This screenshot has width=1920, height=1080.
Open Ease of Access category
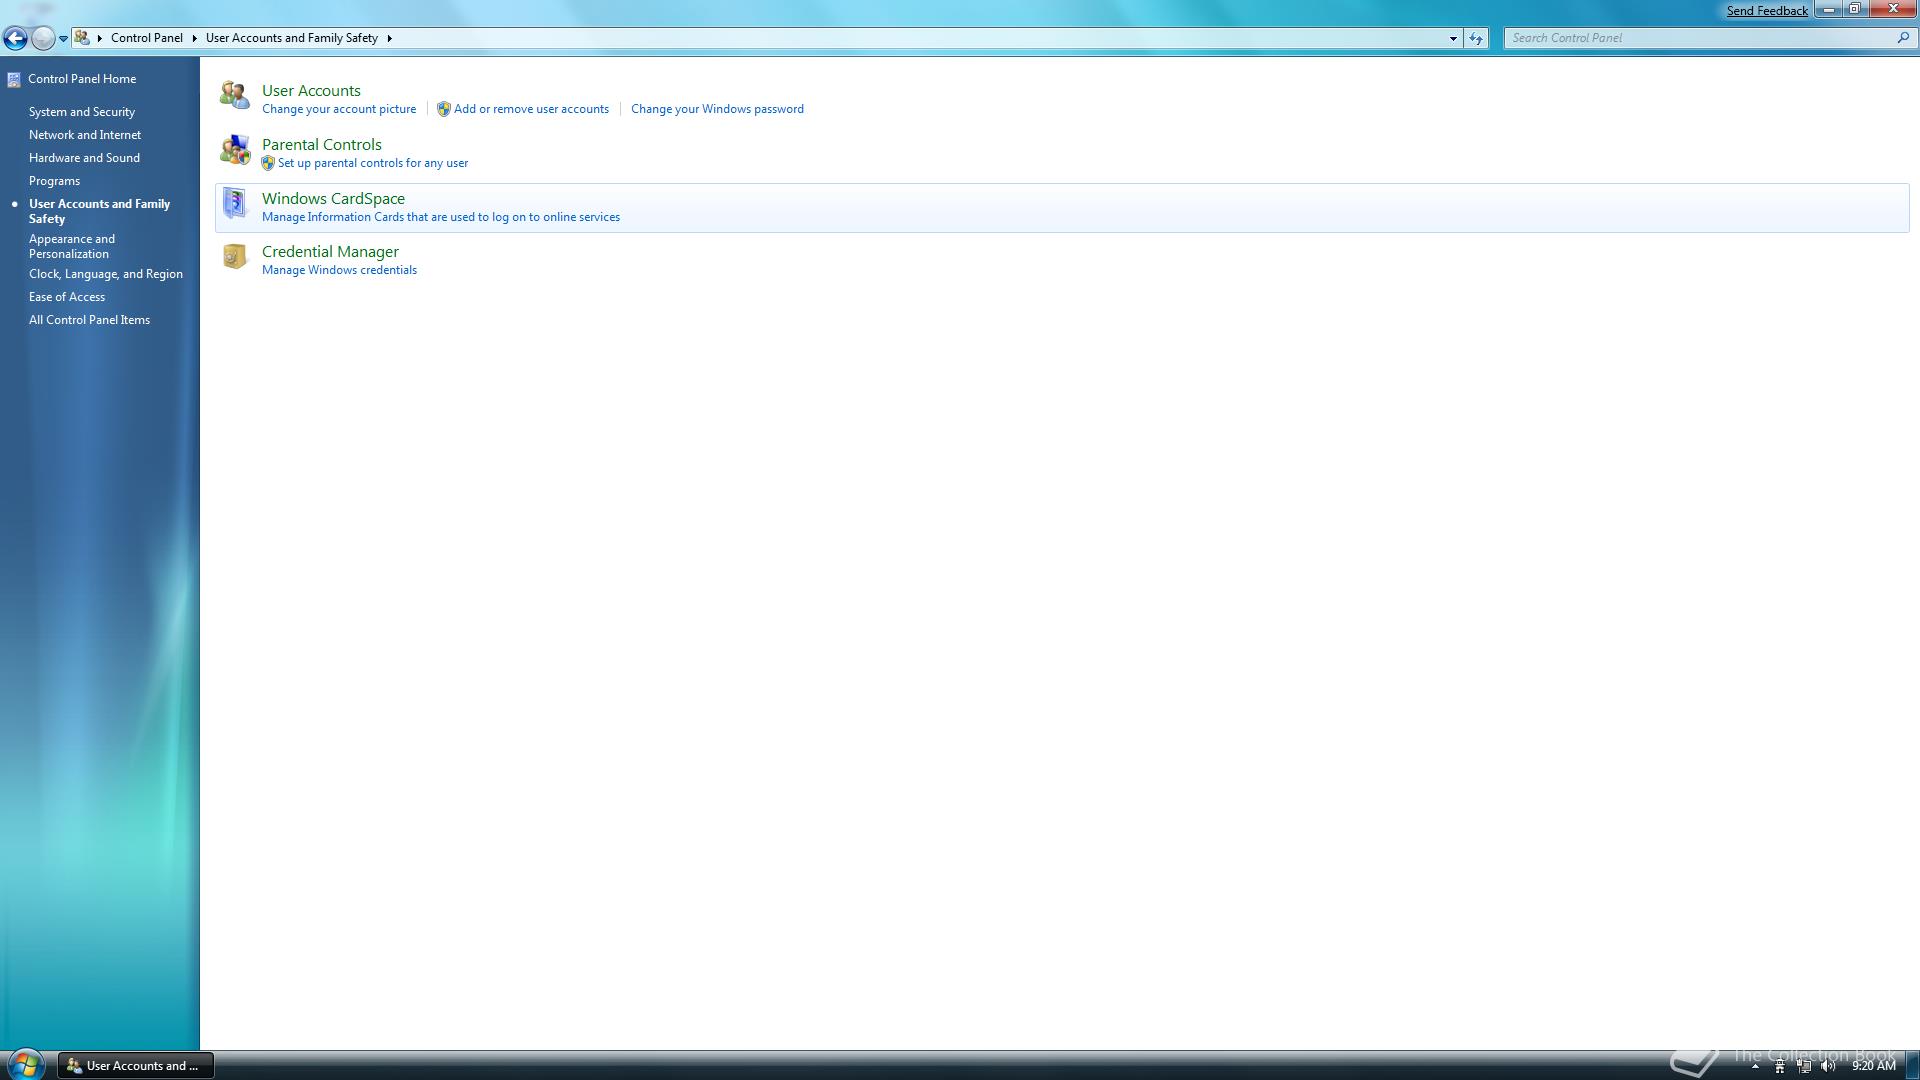(x=67, y=297)
